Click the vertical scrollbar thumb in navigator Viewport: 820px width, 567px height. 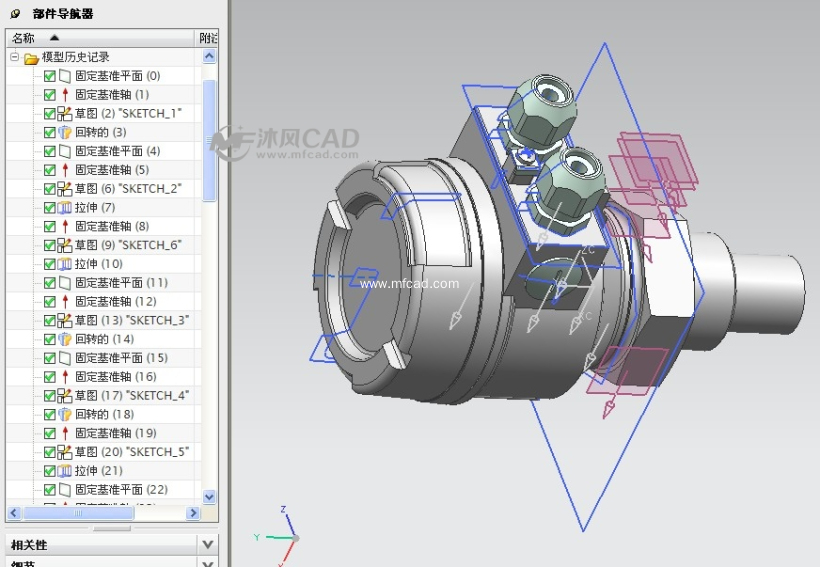[209, 140]
